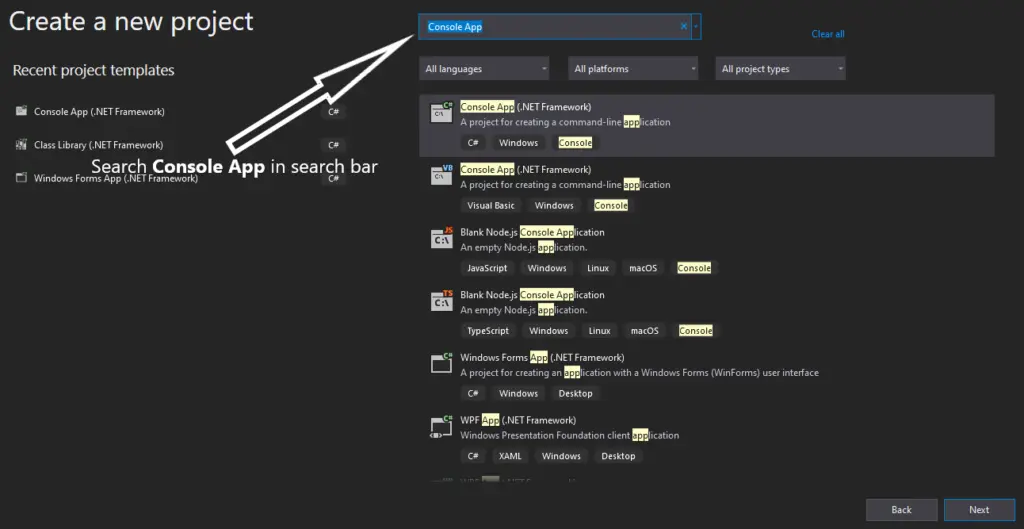Click recent Windows Forms App template icon

tap(22, 178)
